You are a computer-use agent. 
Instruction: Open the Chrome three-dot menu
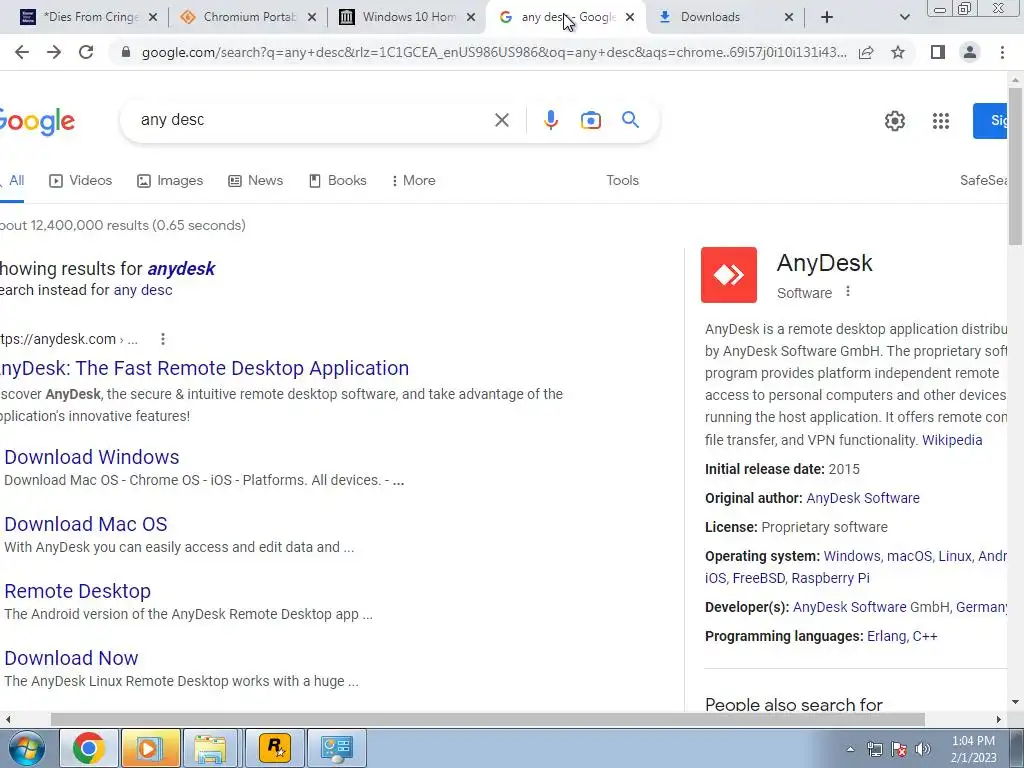[1002, 52]
